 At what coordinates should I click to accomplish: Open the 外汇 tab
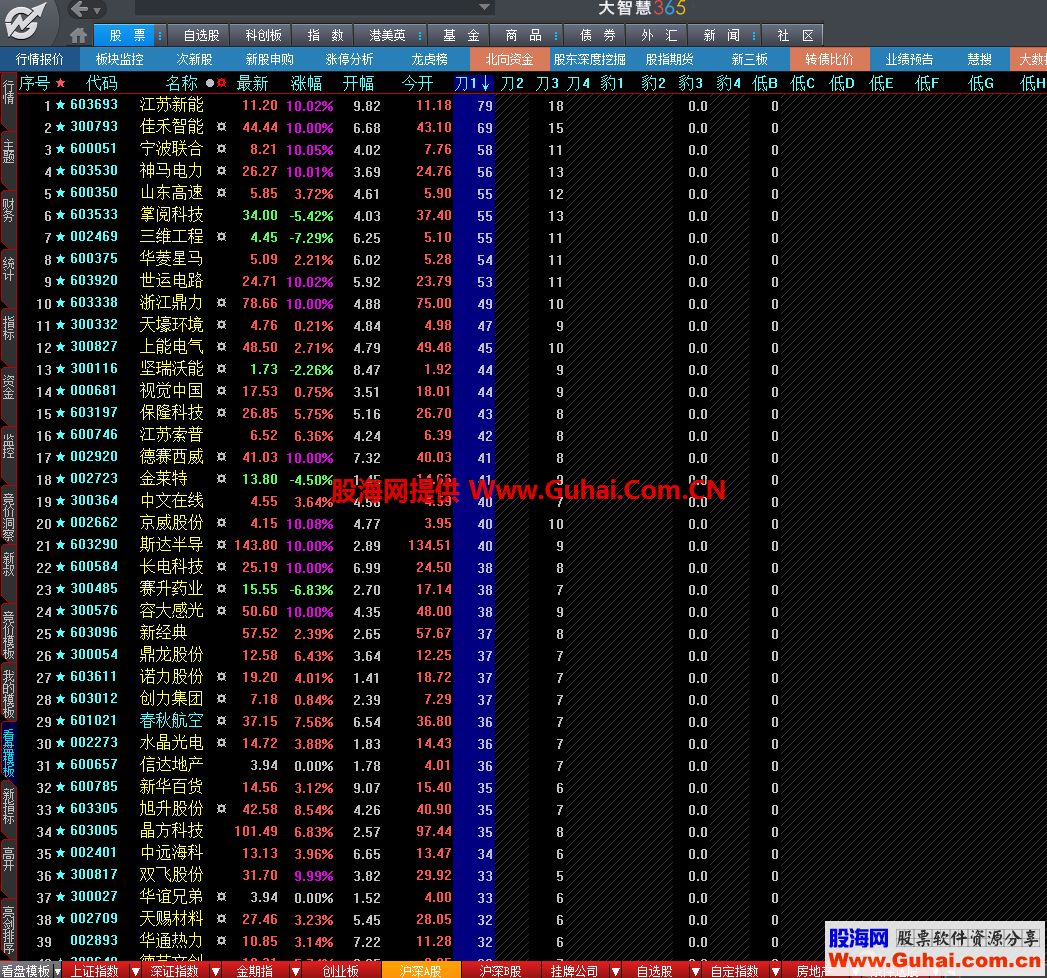pyautogui.click(x=659, y=35)
